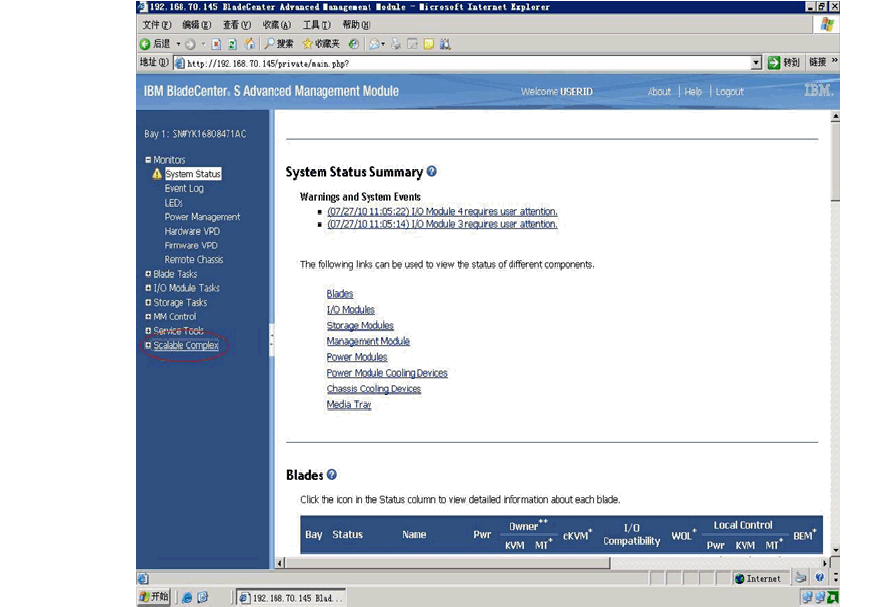Follow the I/O Modules status link
This screenshot has width=893, height=607.
pyautogui.click(x=350, y=310)
